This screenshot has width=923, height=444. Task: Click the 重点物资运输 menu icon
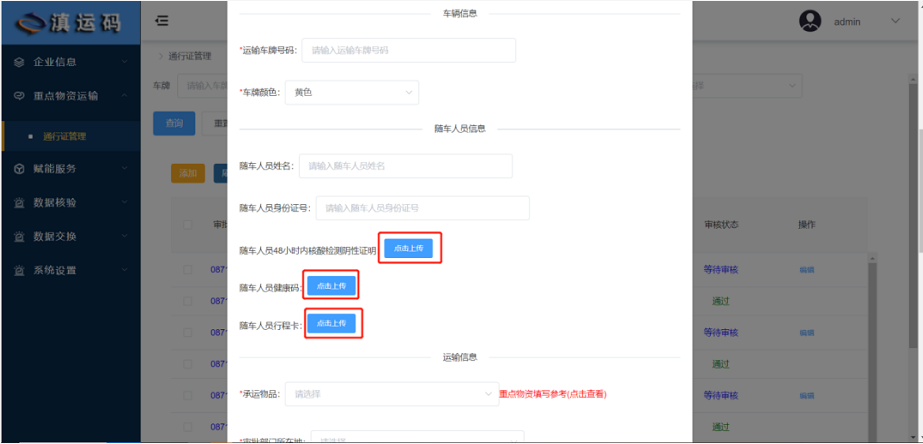click(19, 96)
